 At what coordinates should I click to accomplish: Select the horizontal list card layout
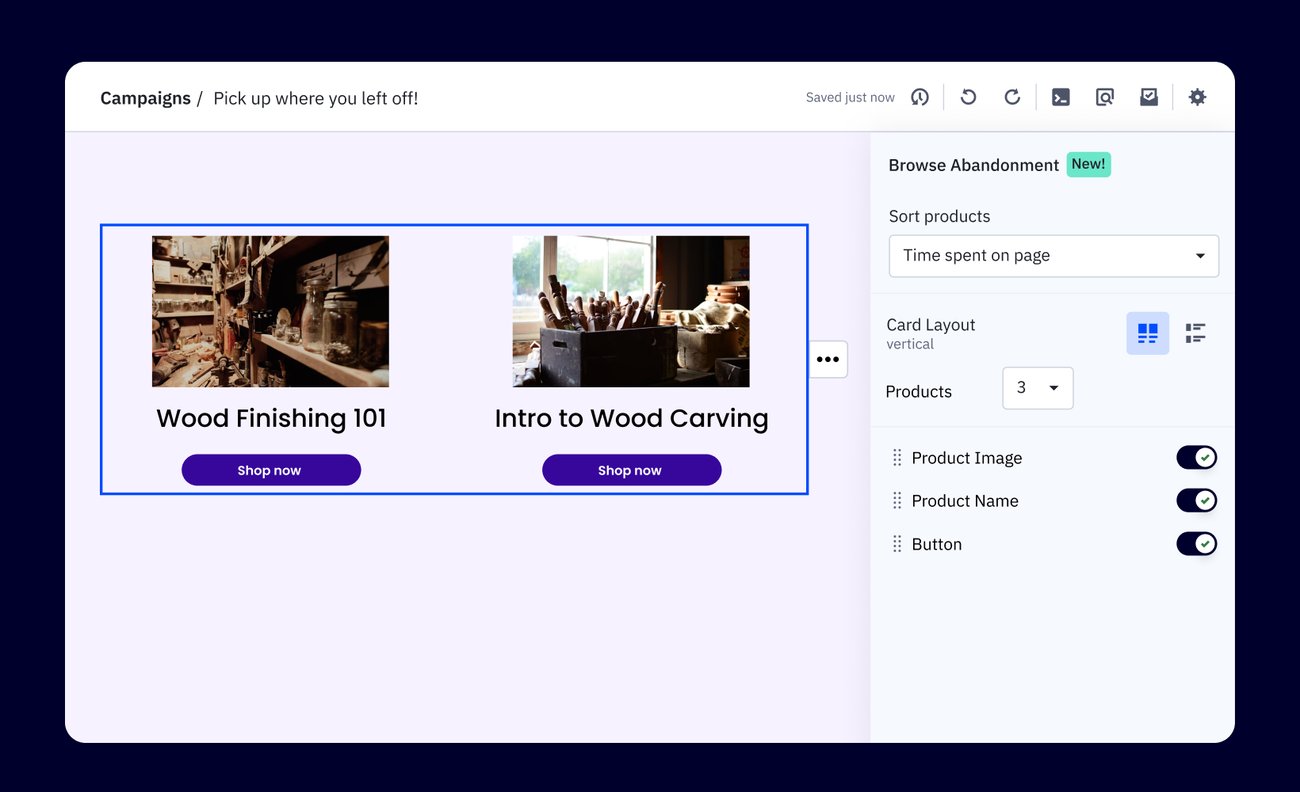click(1195, 333)
